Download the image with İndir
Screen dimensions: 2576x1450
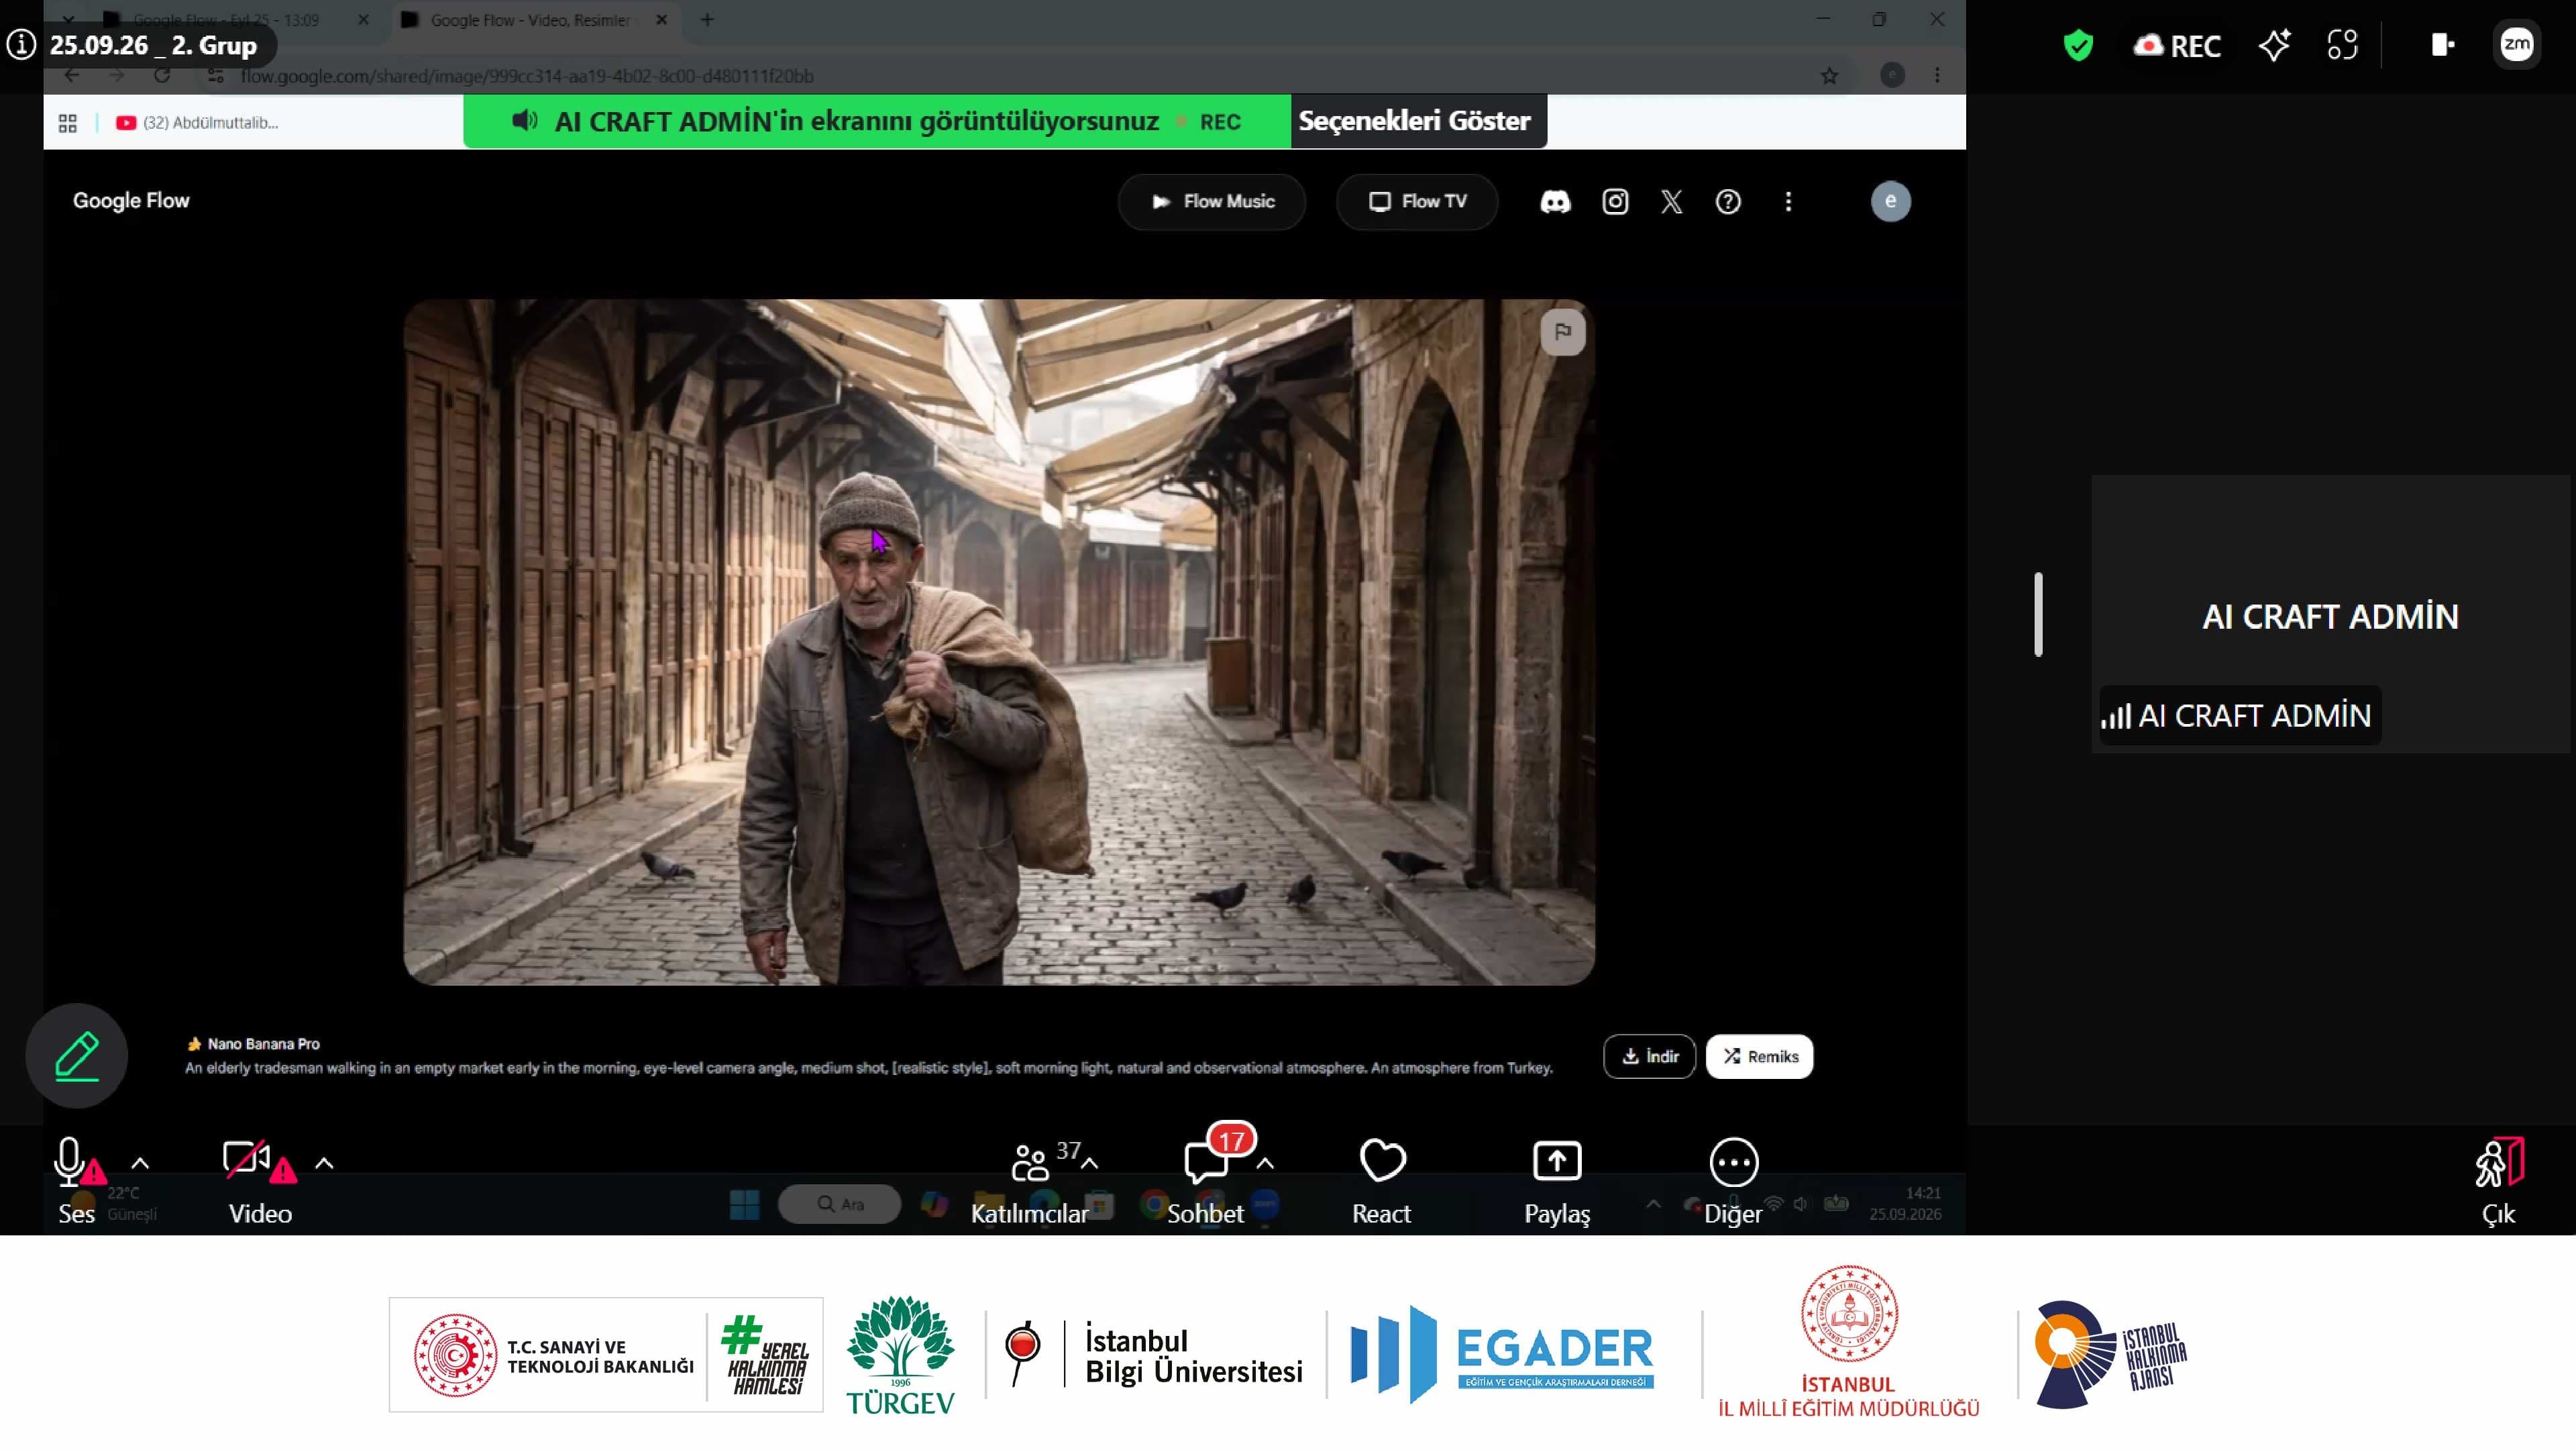(x=1649, y=1056)
